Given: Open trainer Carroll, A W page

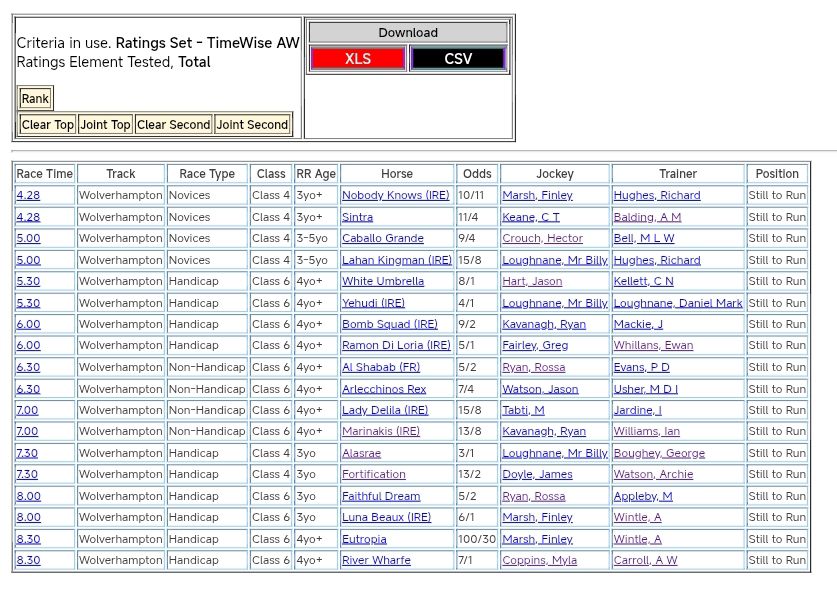Looking at the screenshot, I should coord(645,561).
